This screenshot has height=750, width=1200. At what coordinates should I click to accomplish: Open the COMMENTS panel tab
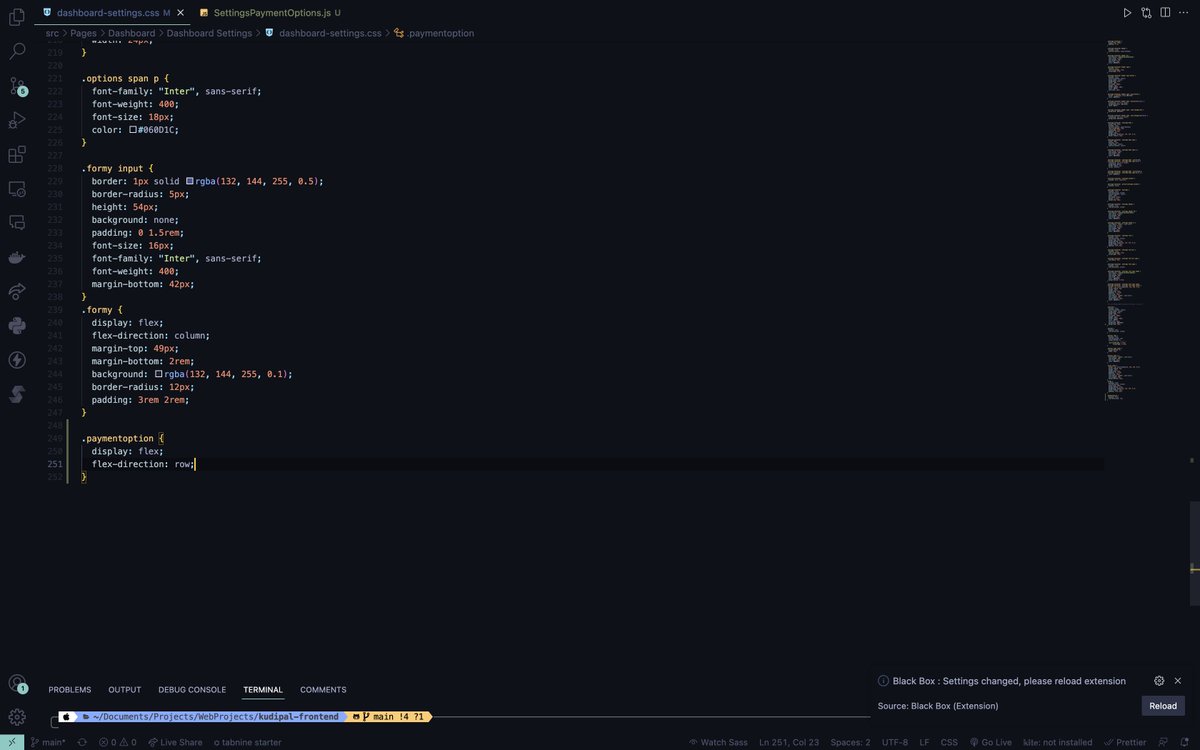point(323,690)
